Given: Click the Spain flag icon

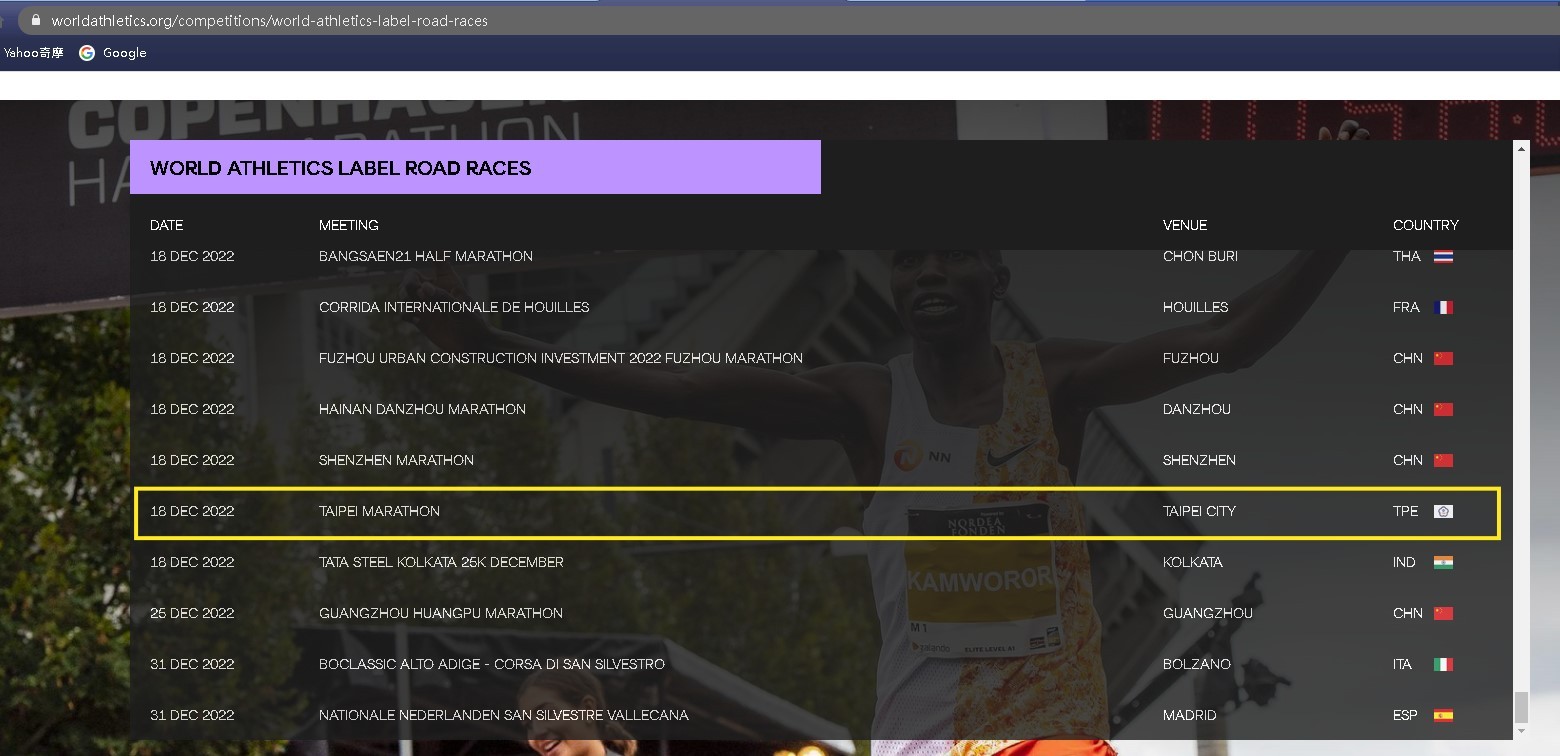Looking at the screenshot, I should click(x=1443, y=715).
